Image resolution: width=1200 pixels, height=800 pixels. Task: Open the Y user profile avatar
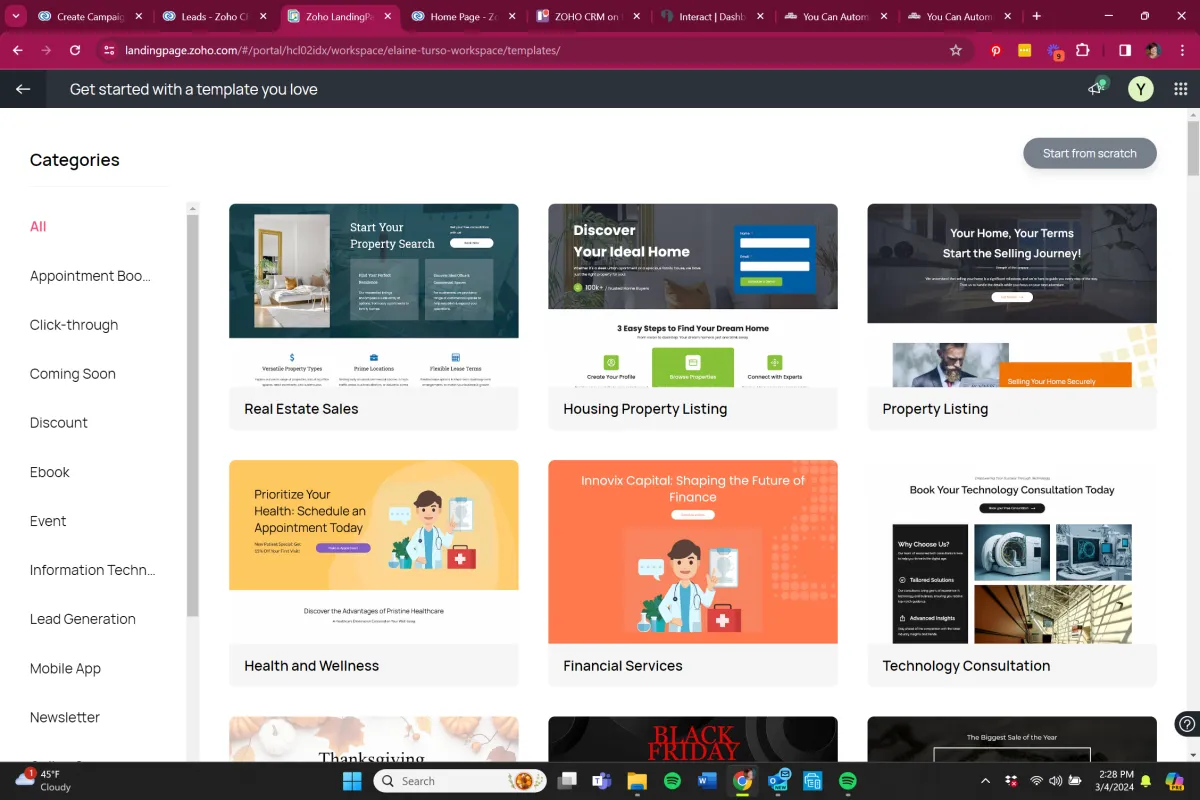click(x=1140, y=89)
